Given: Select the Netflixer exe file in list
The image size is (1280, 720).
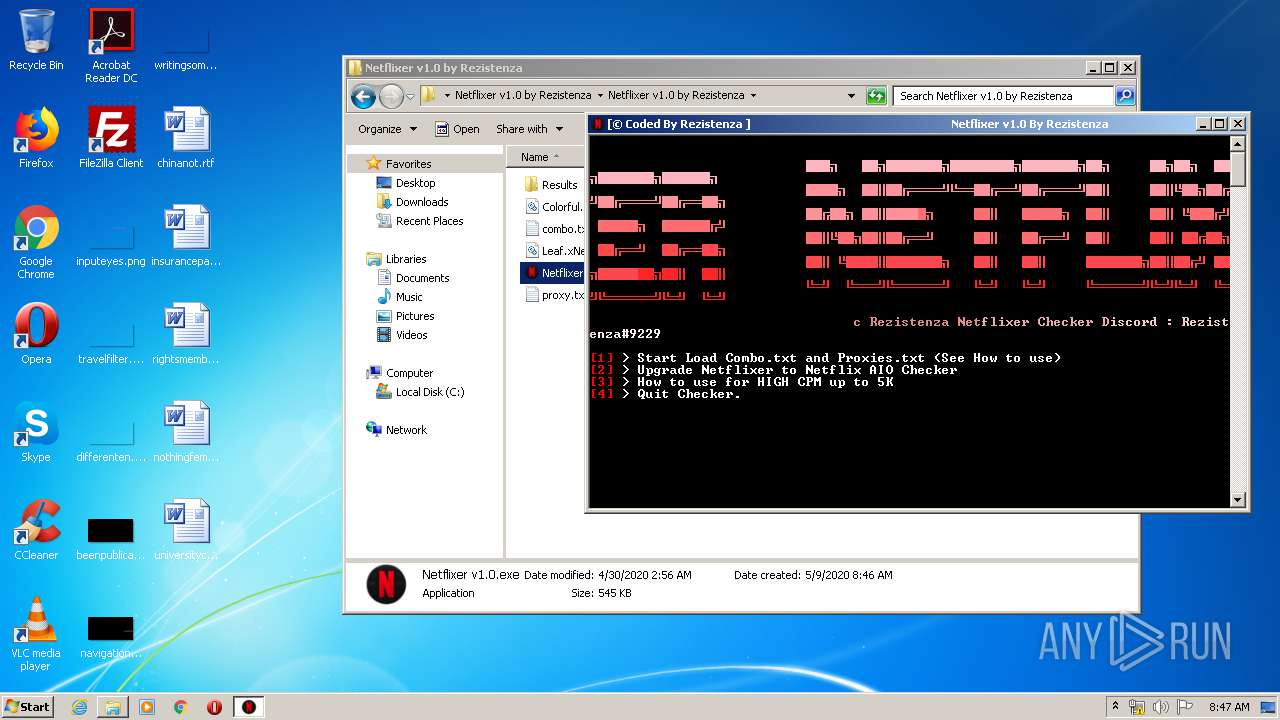Looking at the screenshot, I should click(553, 272).
